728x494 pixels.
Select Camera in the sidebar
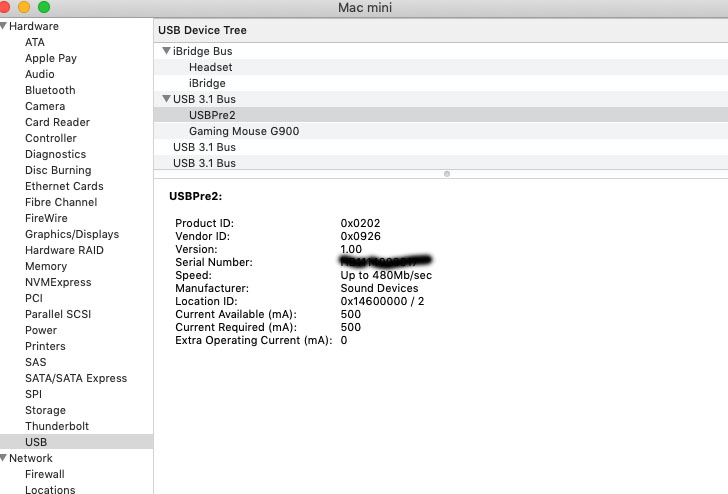click(x=45, y=106)
